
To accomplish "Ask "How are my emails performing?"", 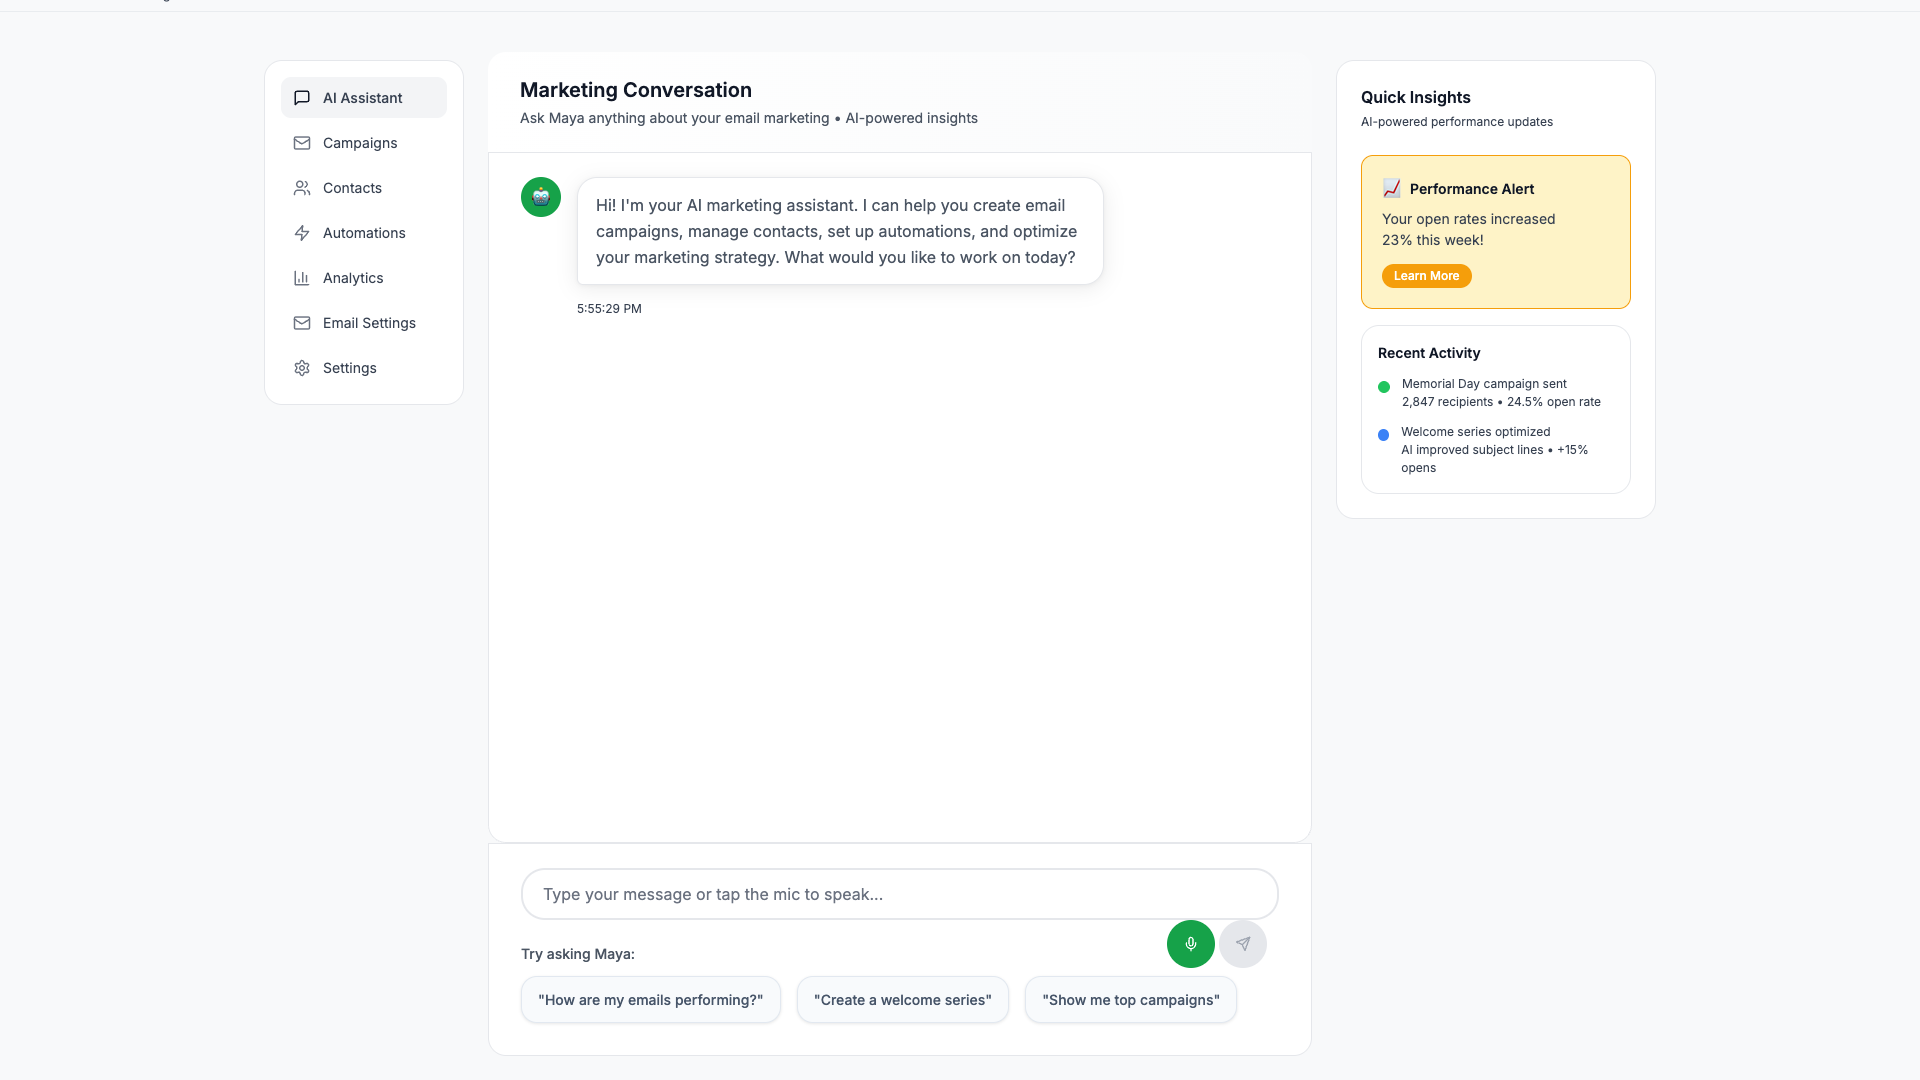I will (650, 999).
